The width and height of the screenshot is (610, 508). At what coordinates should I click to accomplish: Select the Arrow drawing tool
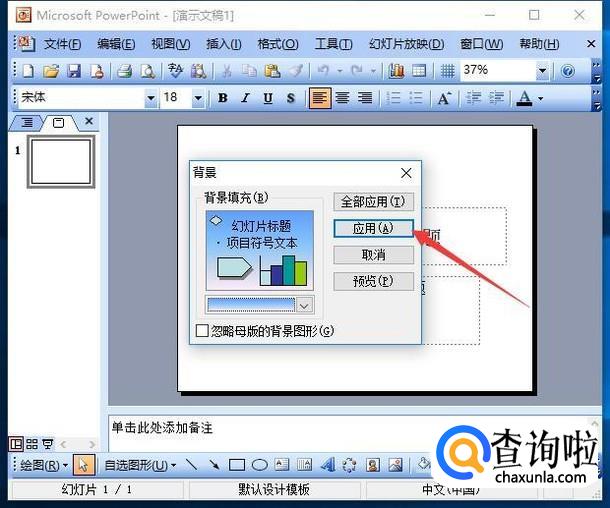click(x=214, y=464)
